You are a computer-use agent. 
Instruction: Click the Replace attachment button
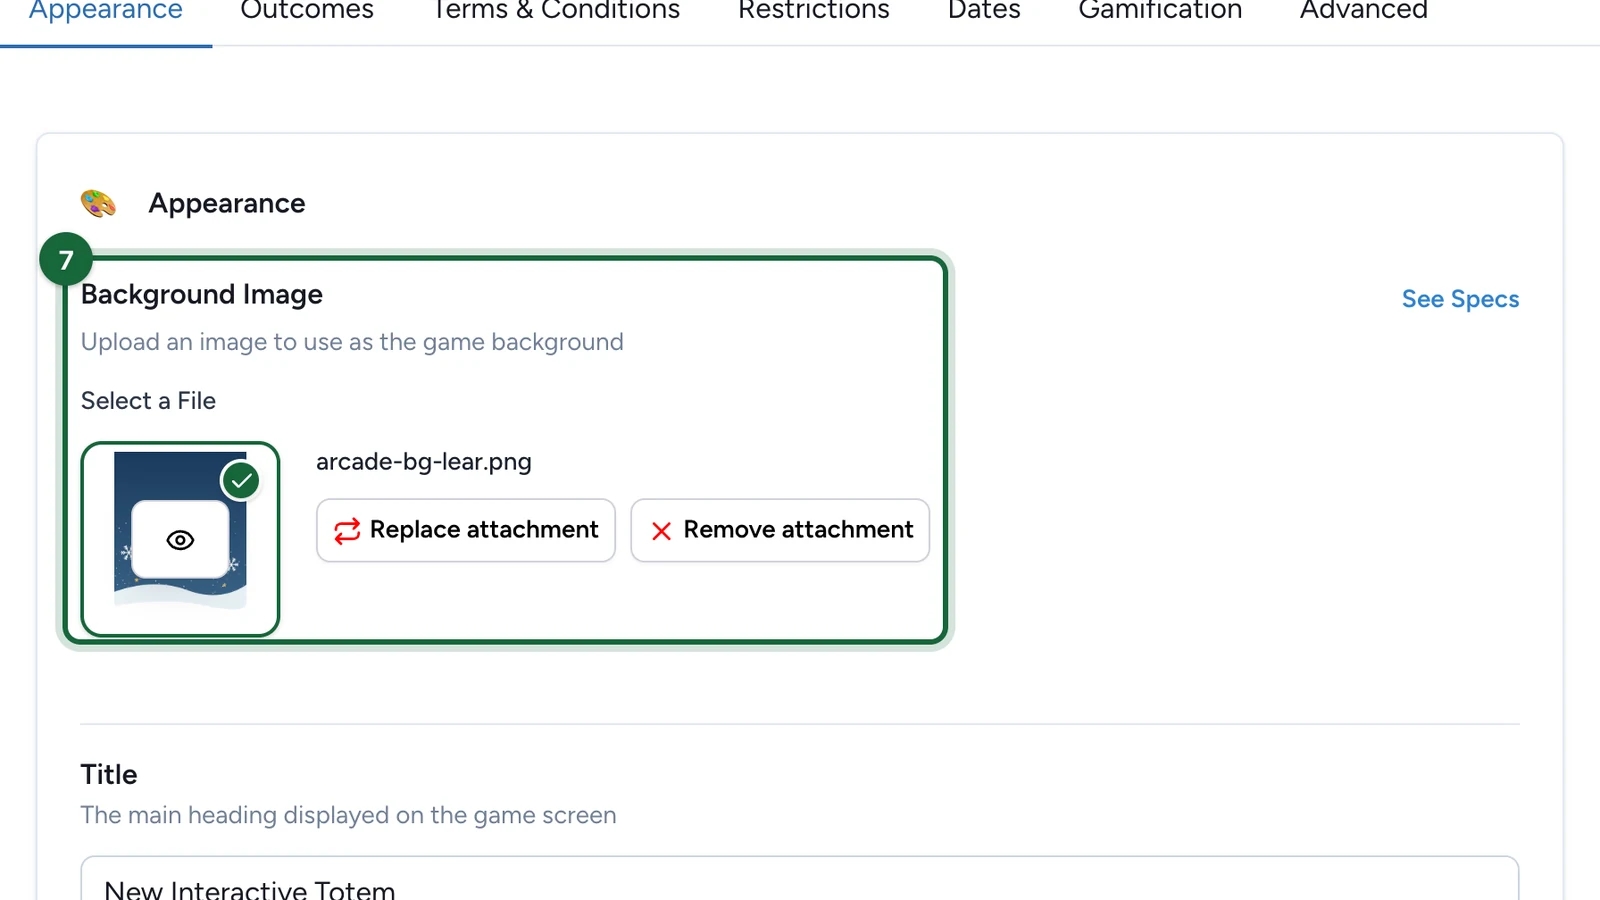click(466, 530)
